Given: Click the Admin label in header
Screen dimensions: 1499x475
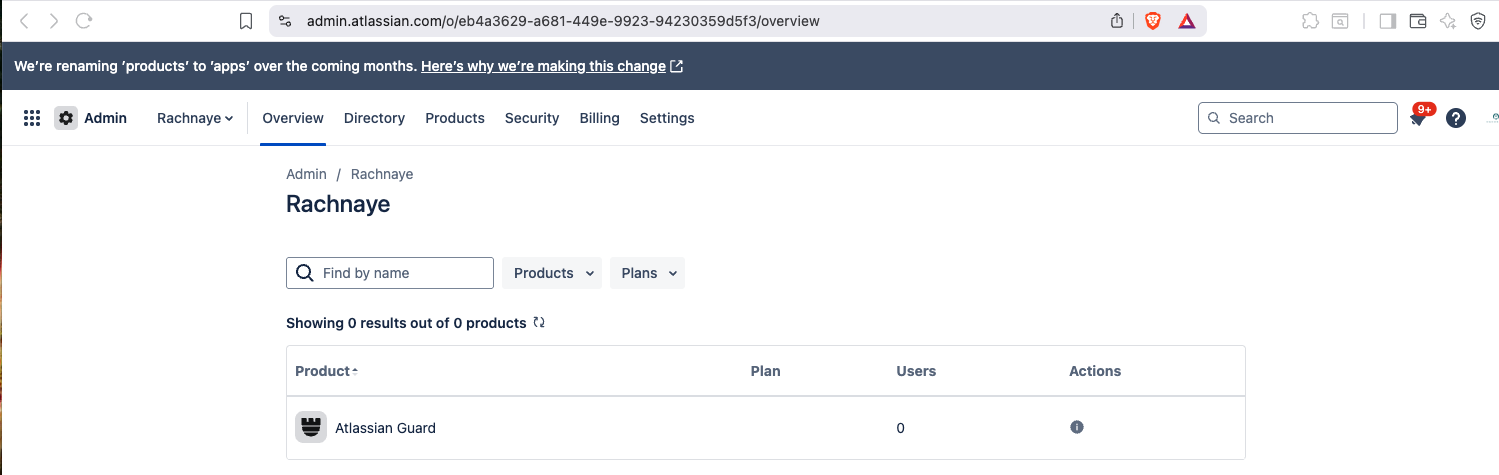Looking at the screenshot, I should point(105,118).
